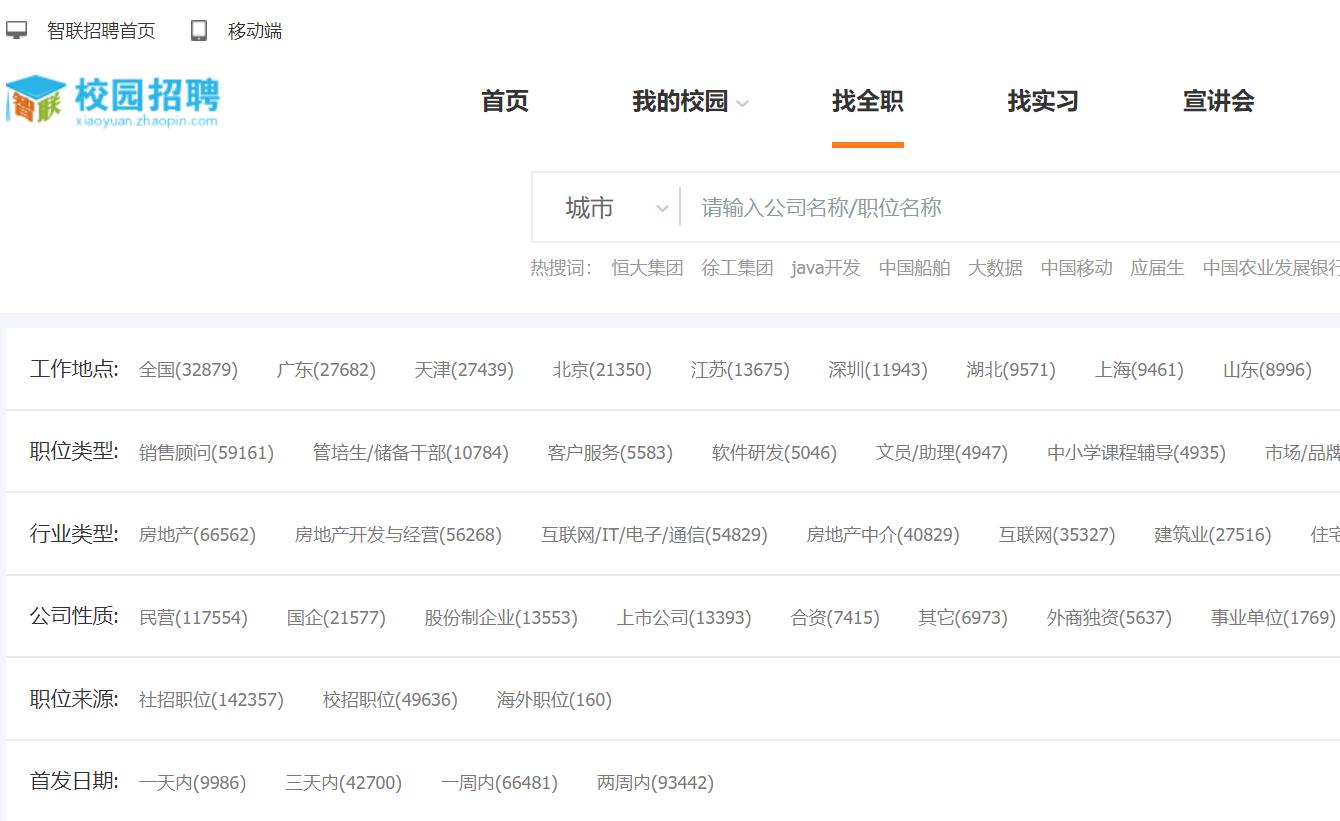
Task: Go to 首页 in the navigation menu
Action: click(x=505, y=101)
